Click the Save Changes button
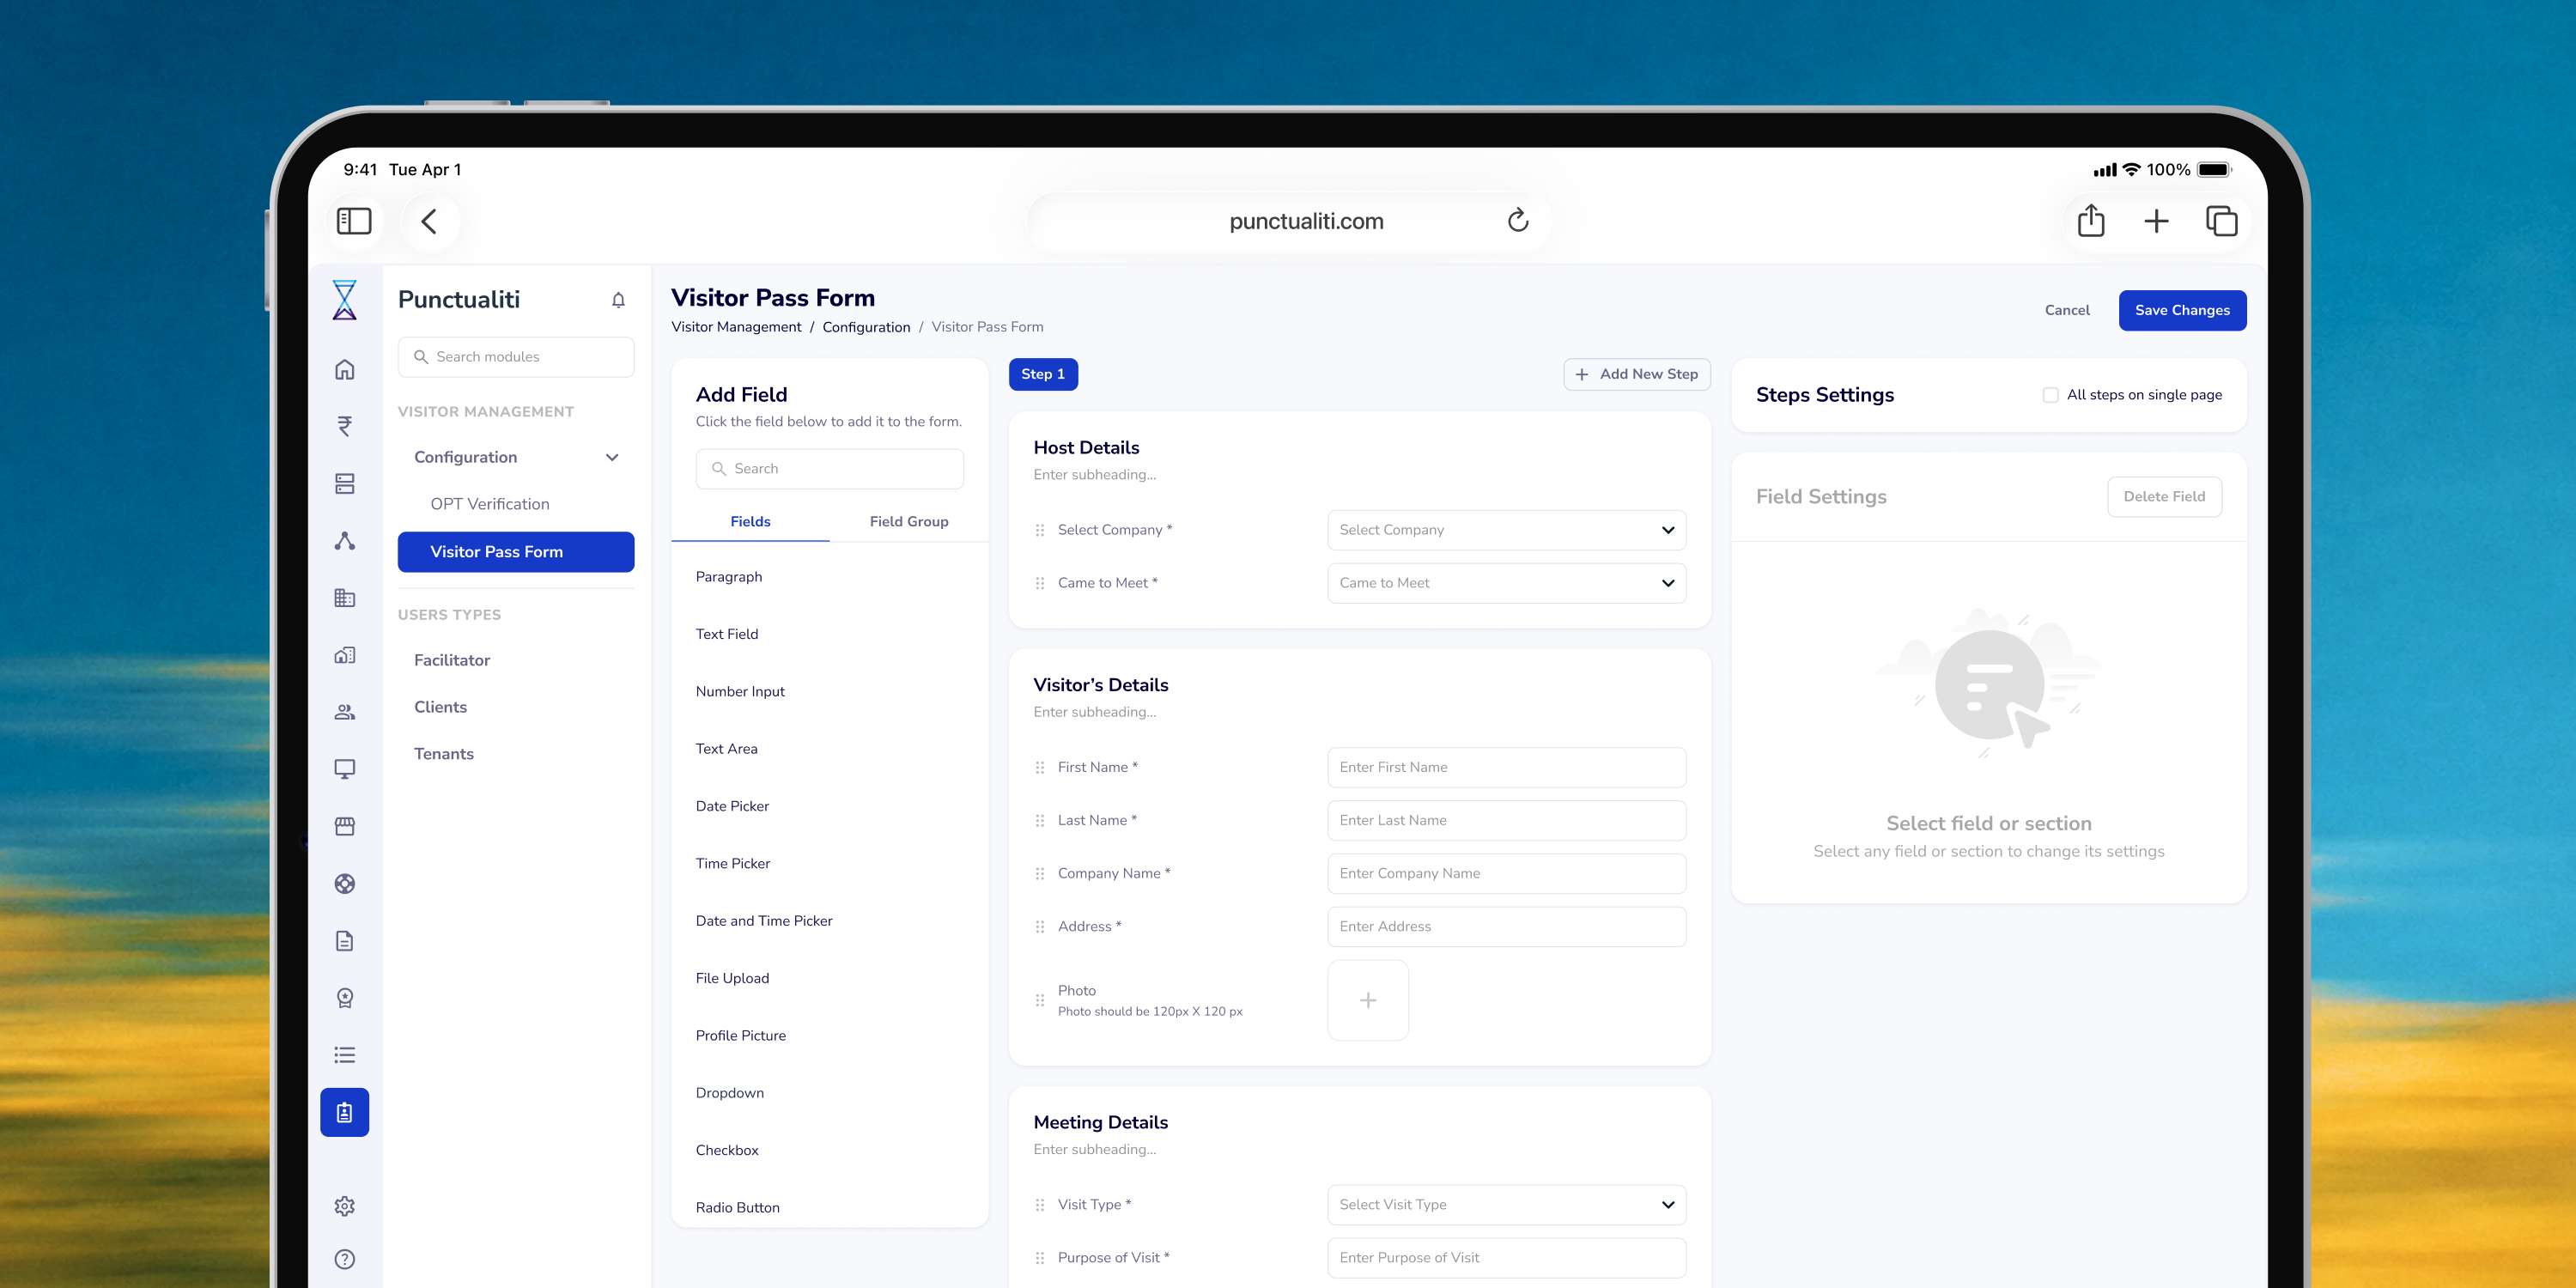Viewport: 2576px width, 1288px height. coord(2182,310)
